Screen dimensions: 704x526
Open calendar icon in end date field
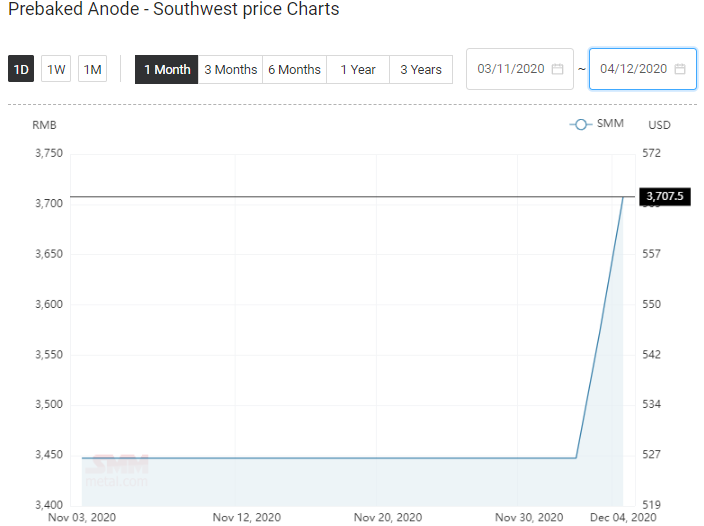[680, 69]
